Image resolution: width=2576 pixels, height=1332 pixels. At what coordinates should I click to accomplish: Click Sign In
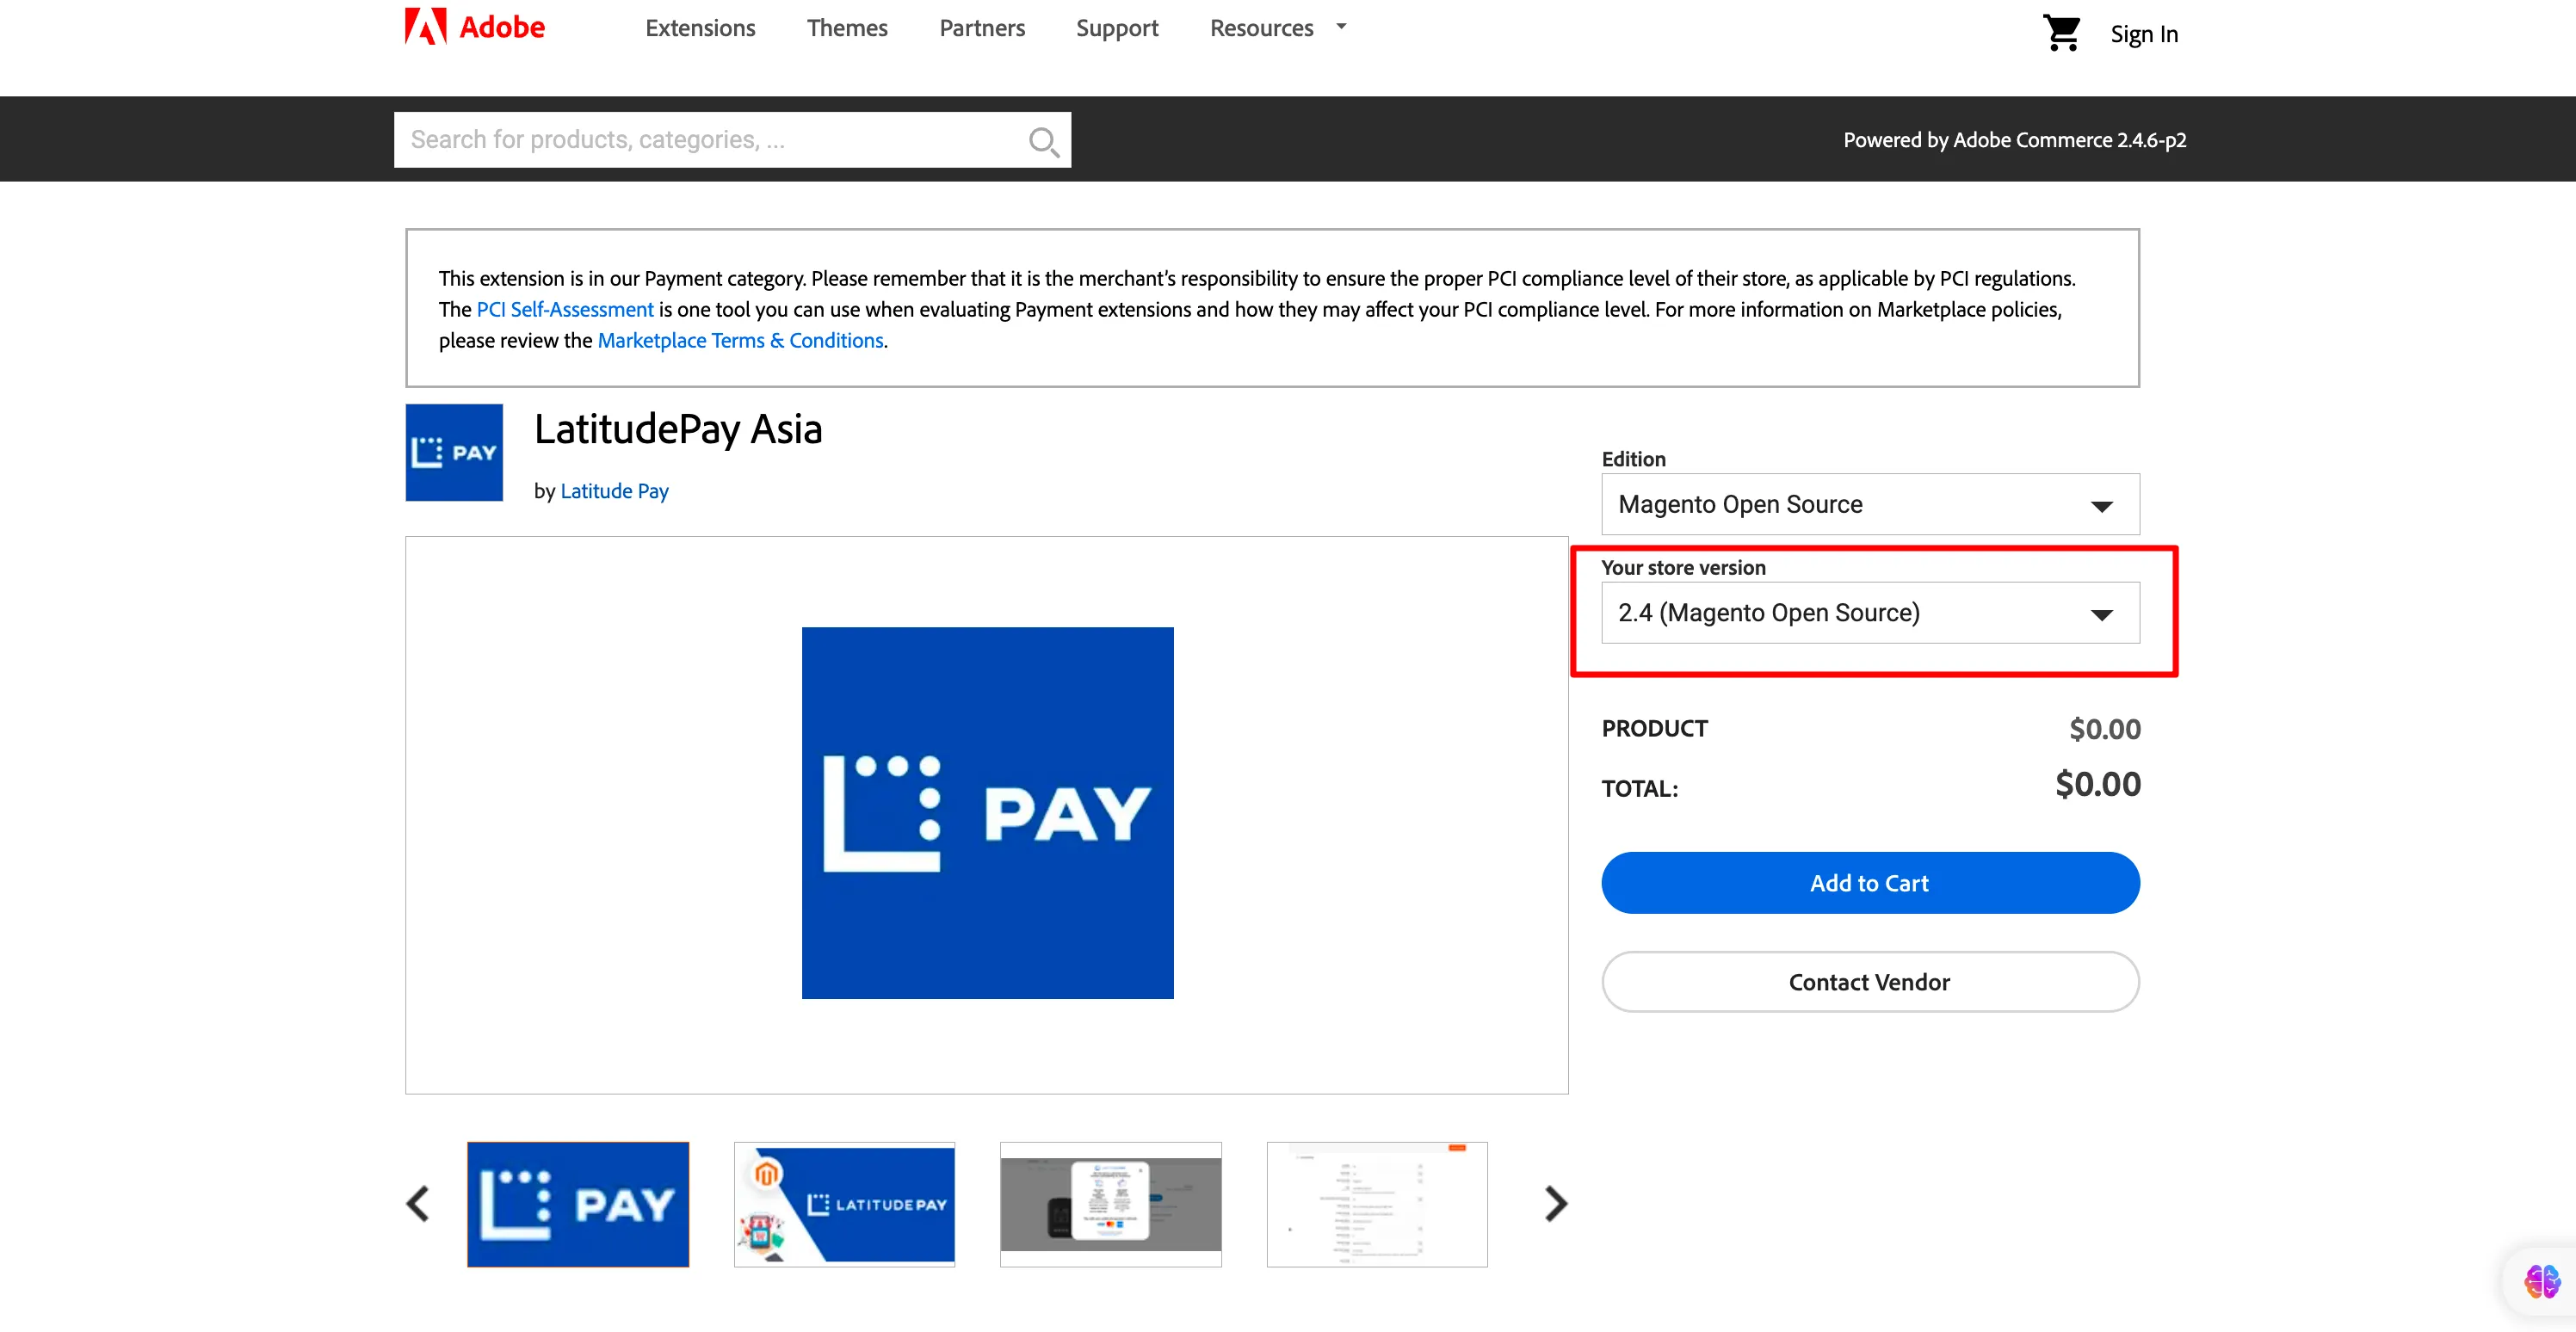2144,34
